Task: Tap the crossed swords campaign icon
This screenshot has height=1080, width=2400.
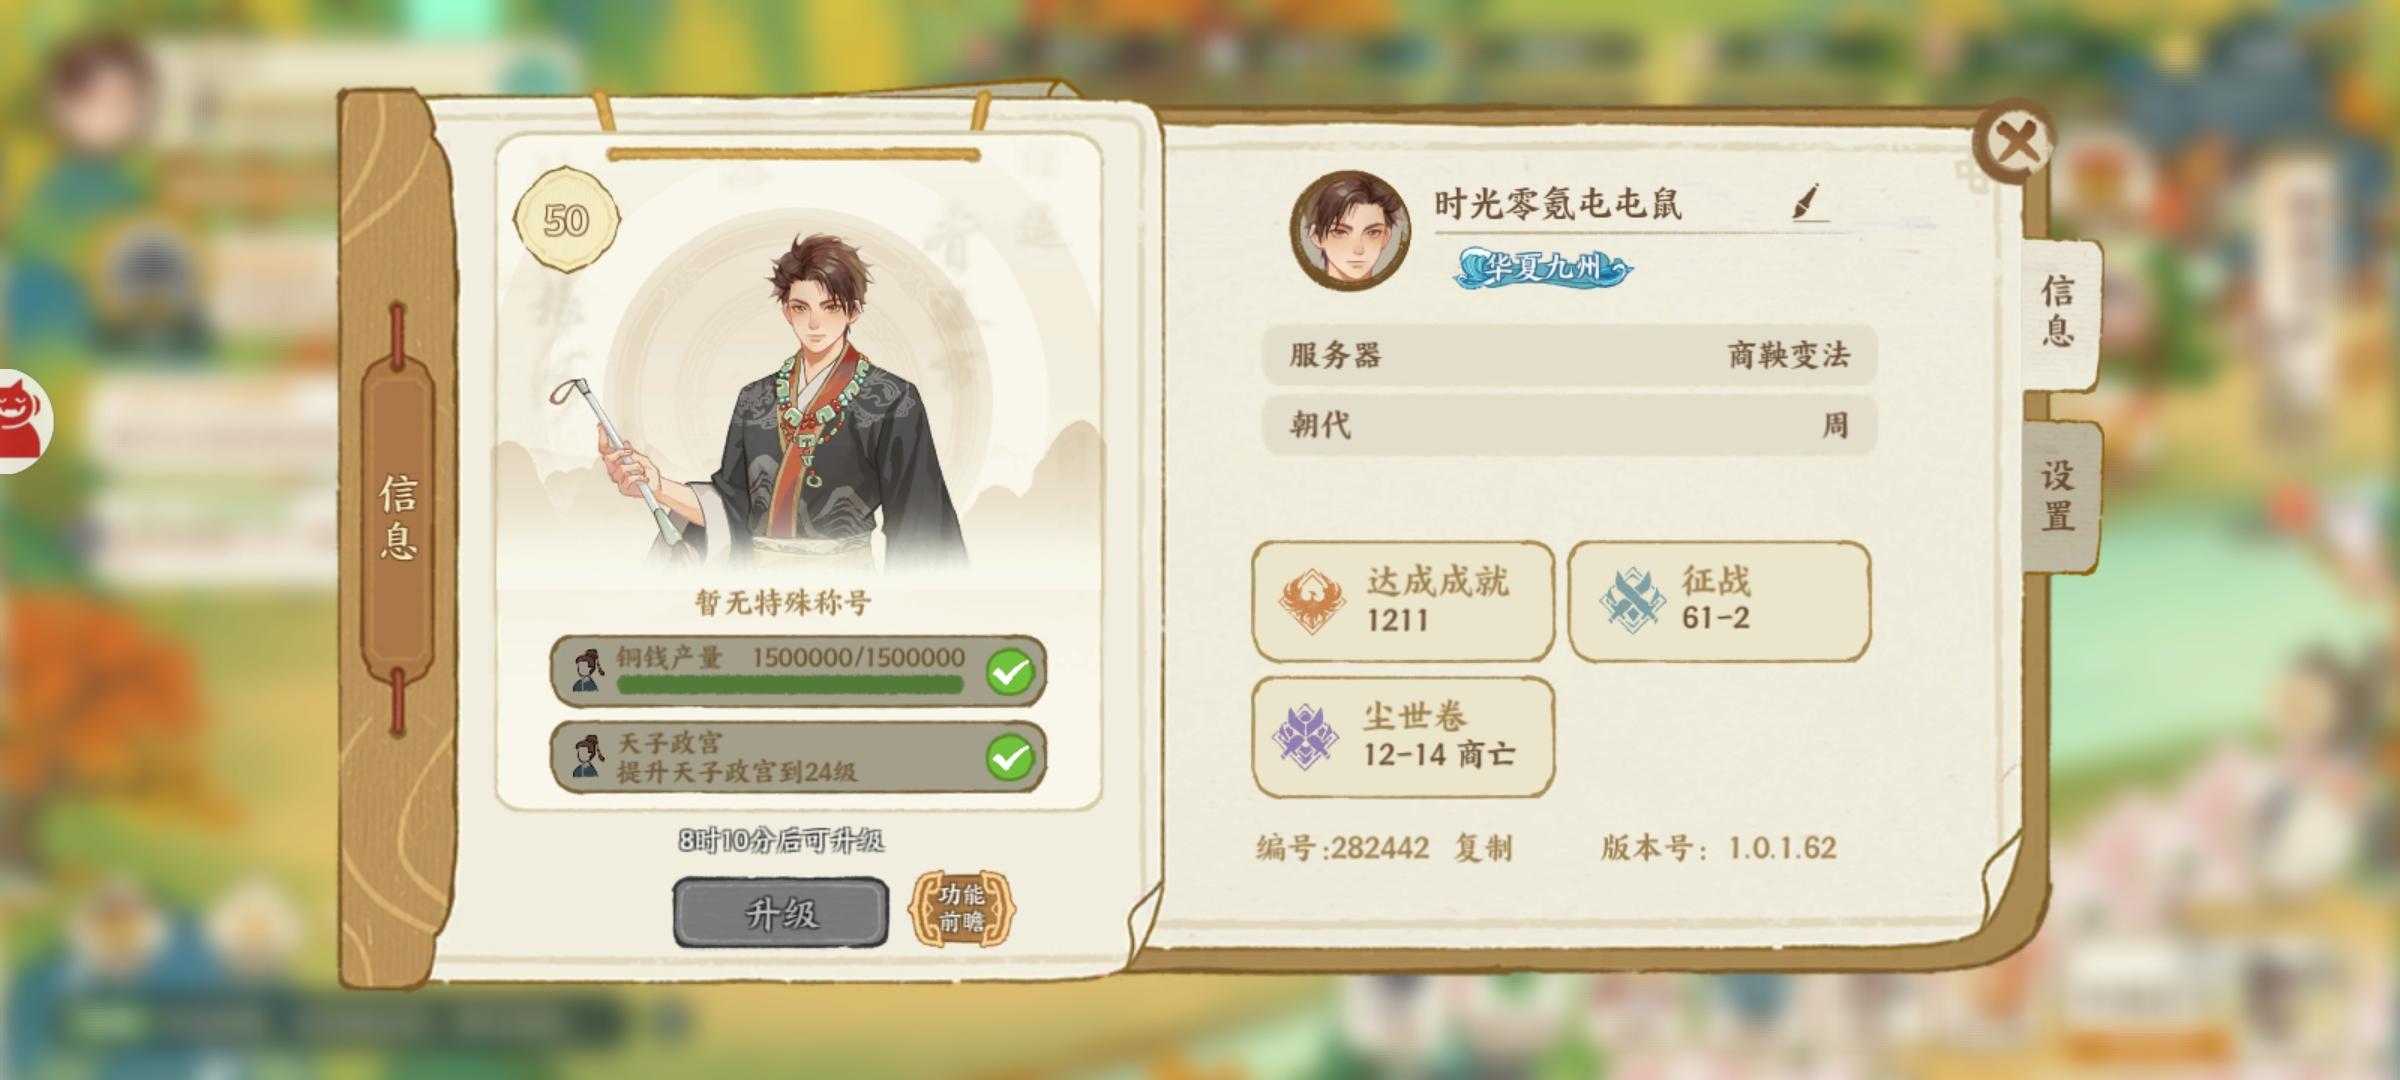Action: coord(1632,598)
